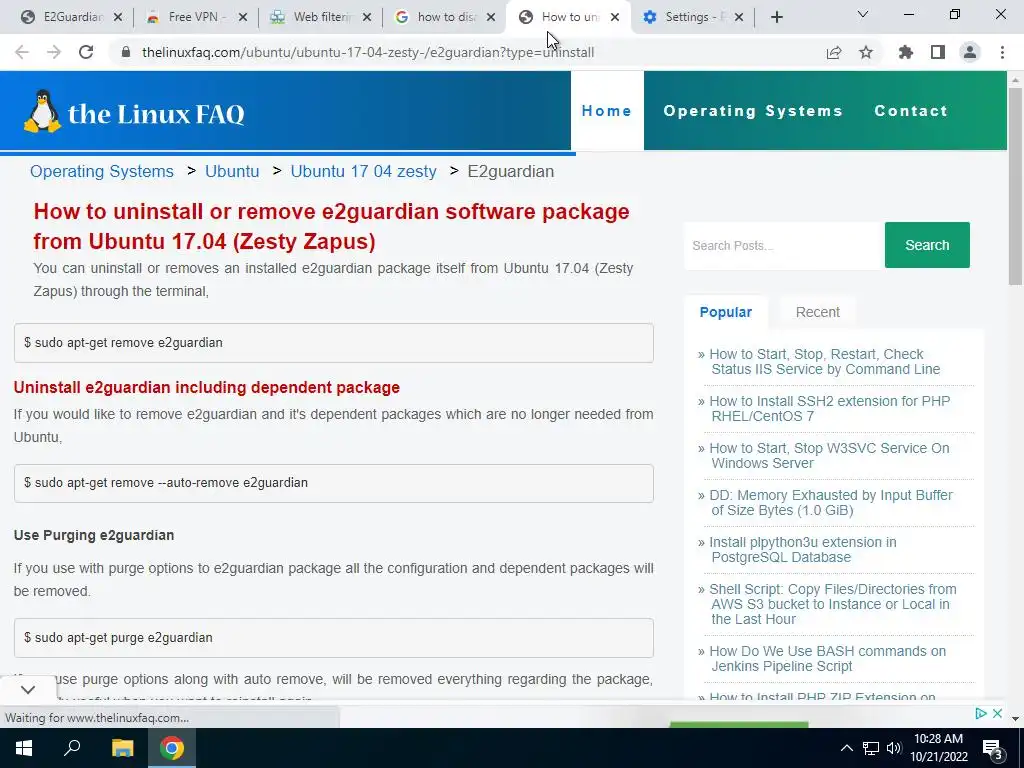1024x768 pixels.
Task: Click the Search Posts input field
Action: 784,246
